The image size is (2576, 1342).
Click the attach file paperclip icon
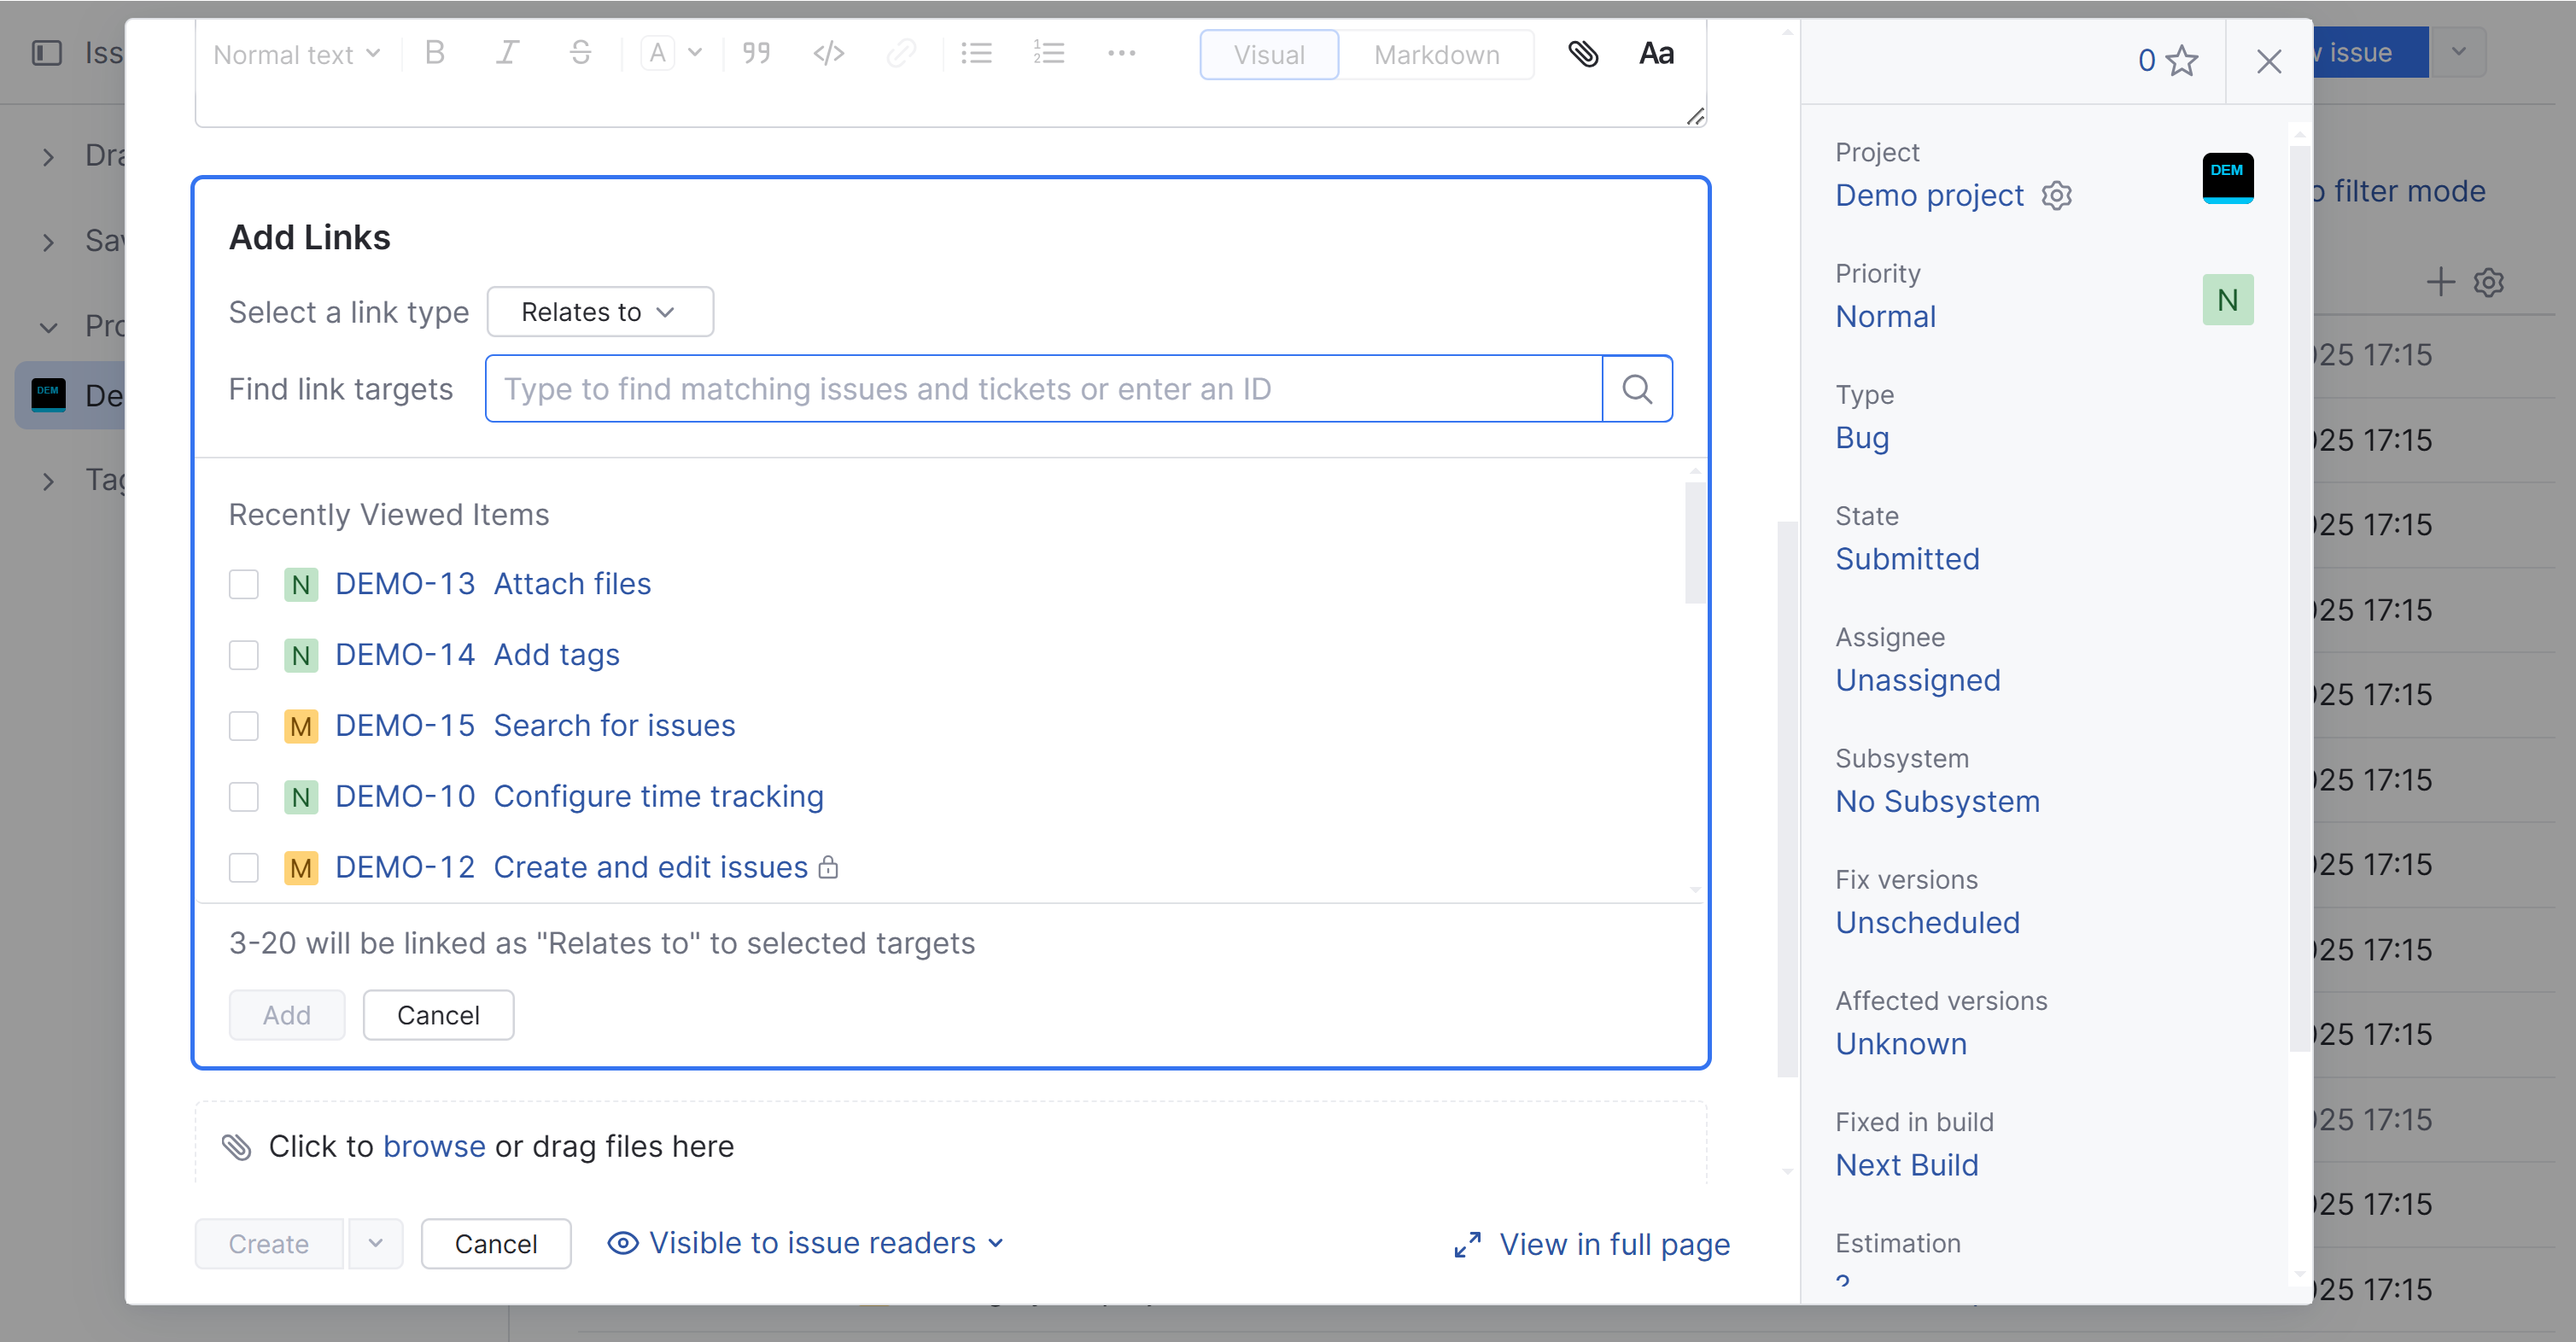pos(1583,54)
